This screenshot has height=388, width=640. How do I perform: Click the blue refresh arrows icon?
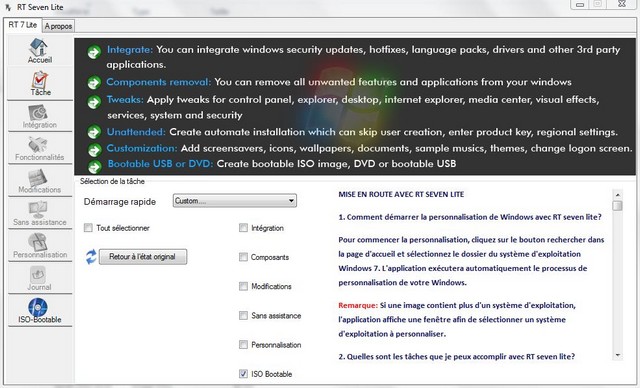(x=91, y=257)
